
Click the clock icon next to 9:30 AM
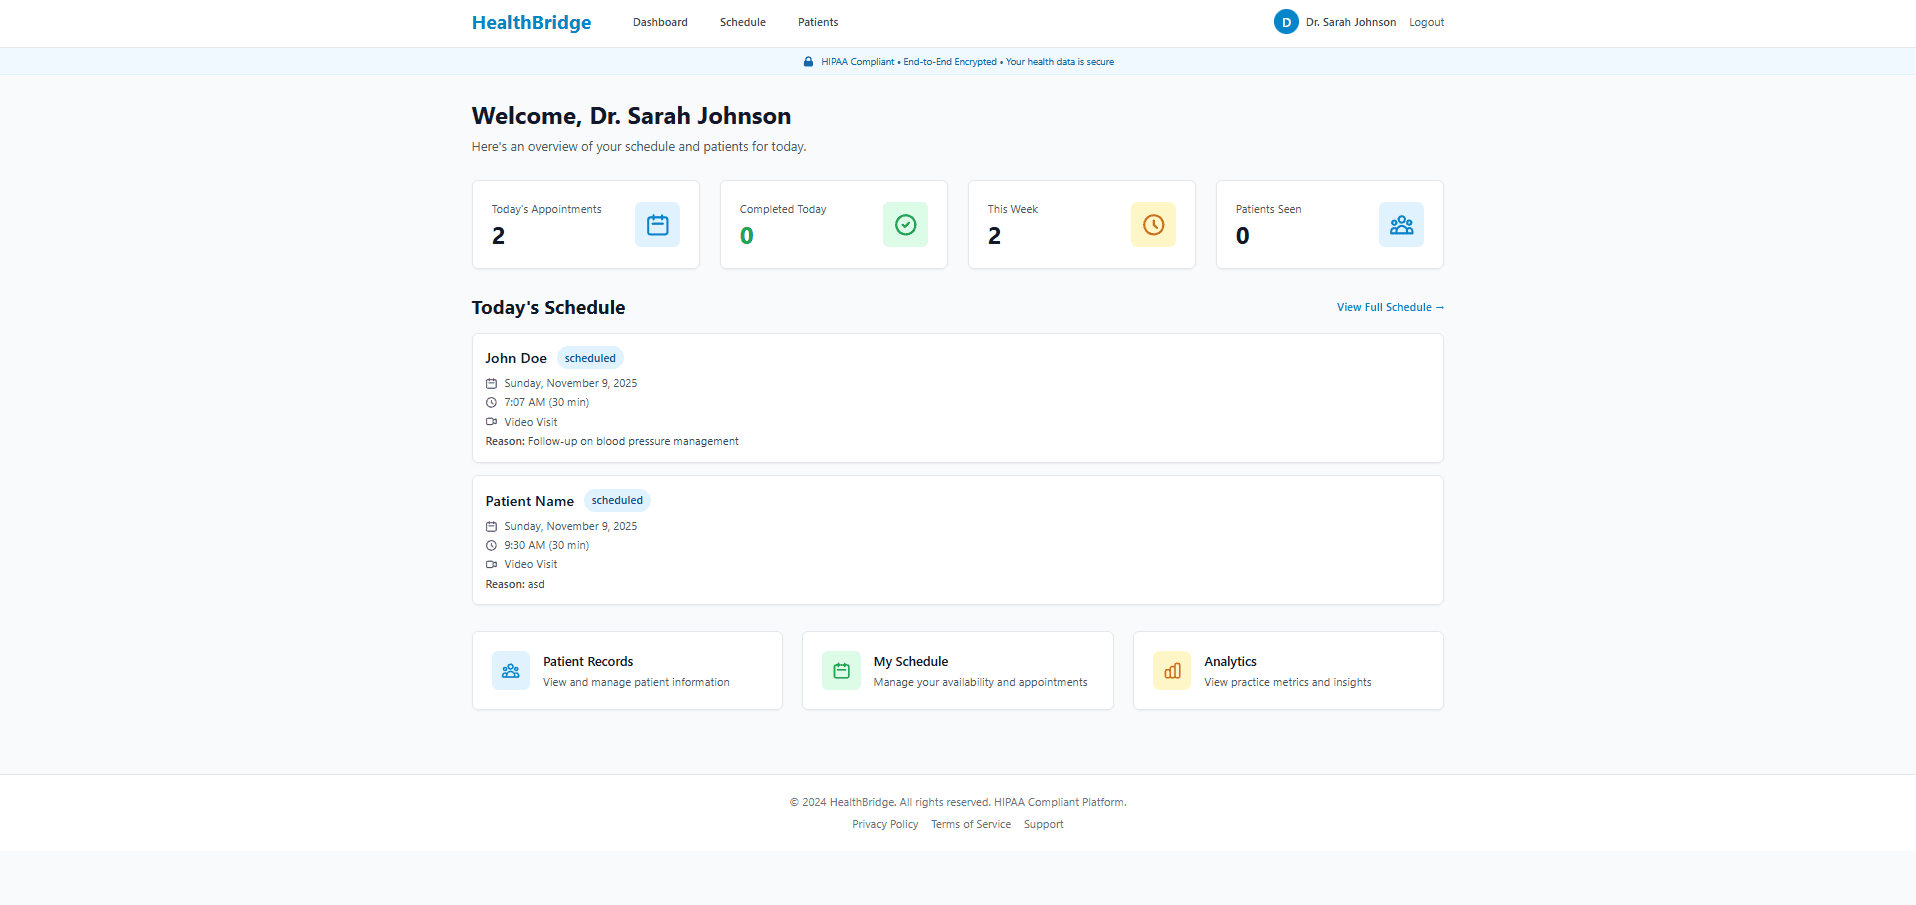(491, 545)
